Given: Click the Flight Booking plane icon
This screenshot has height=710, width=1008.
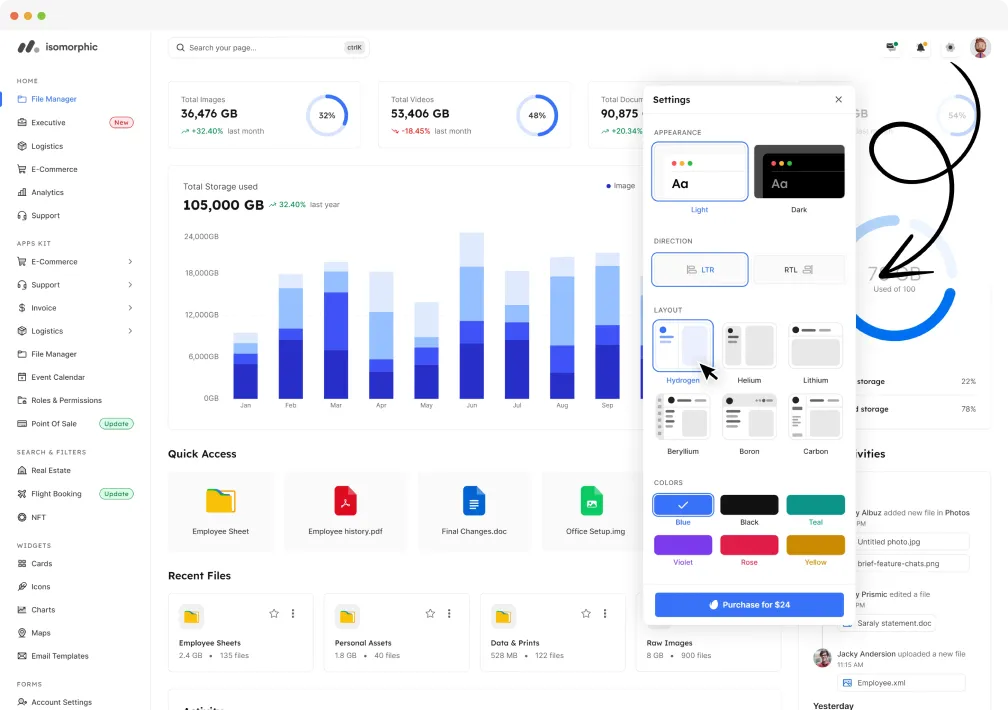Looking at the screenshot, I should pos(22,494).
